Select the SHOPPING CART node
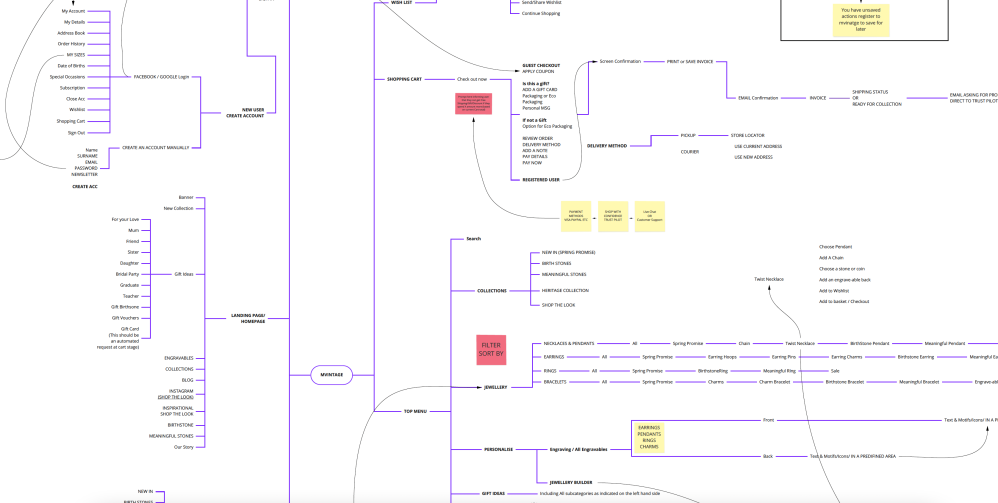Image resolution: width=998 pixels, height=503 pixels. pos(404,79)
